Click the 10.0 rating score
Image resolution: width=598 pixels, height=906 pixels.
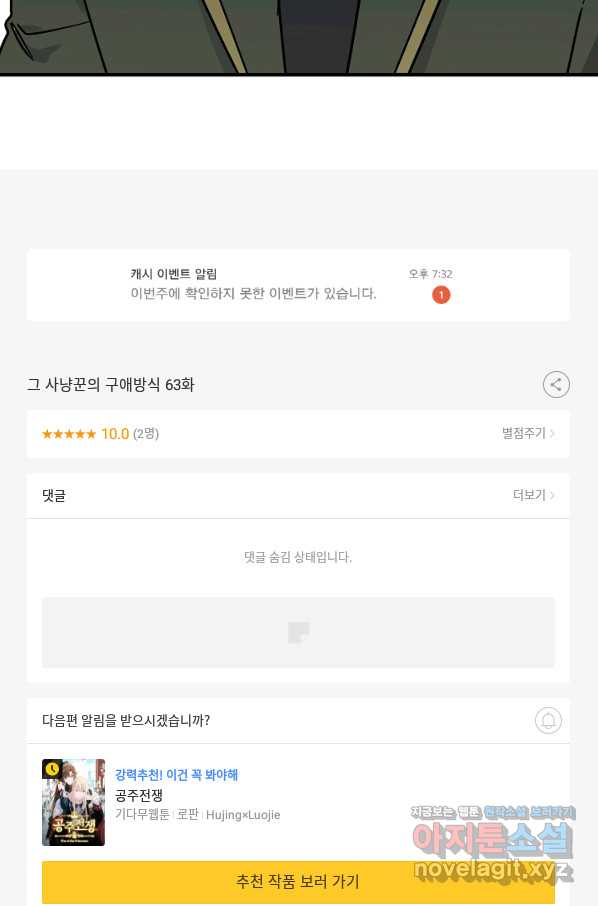click(x=115, y=434)
